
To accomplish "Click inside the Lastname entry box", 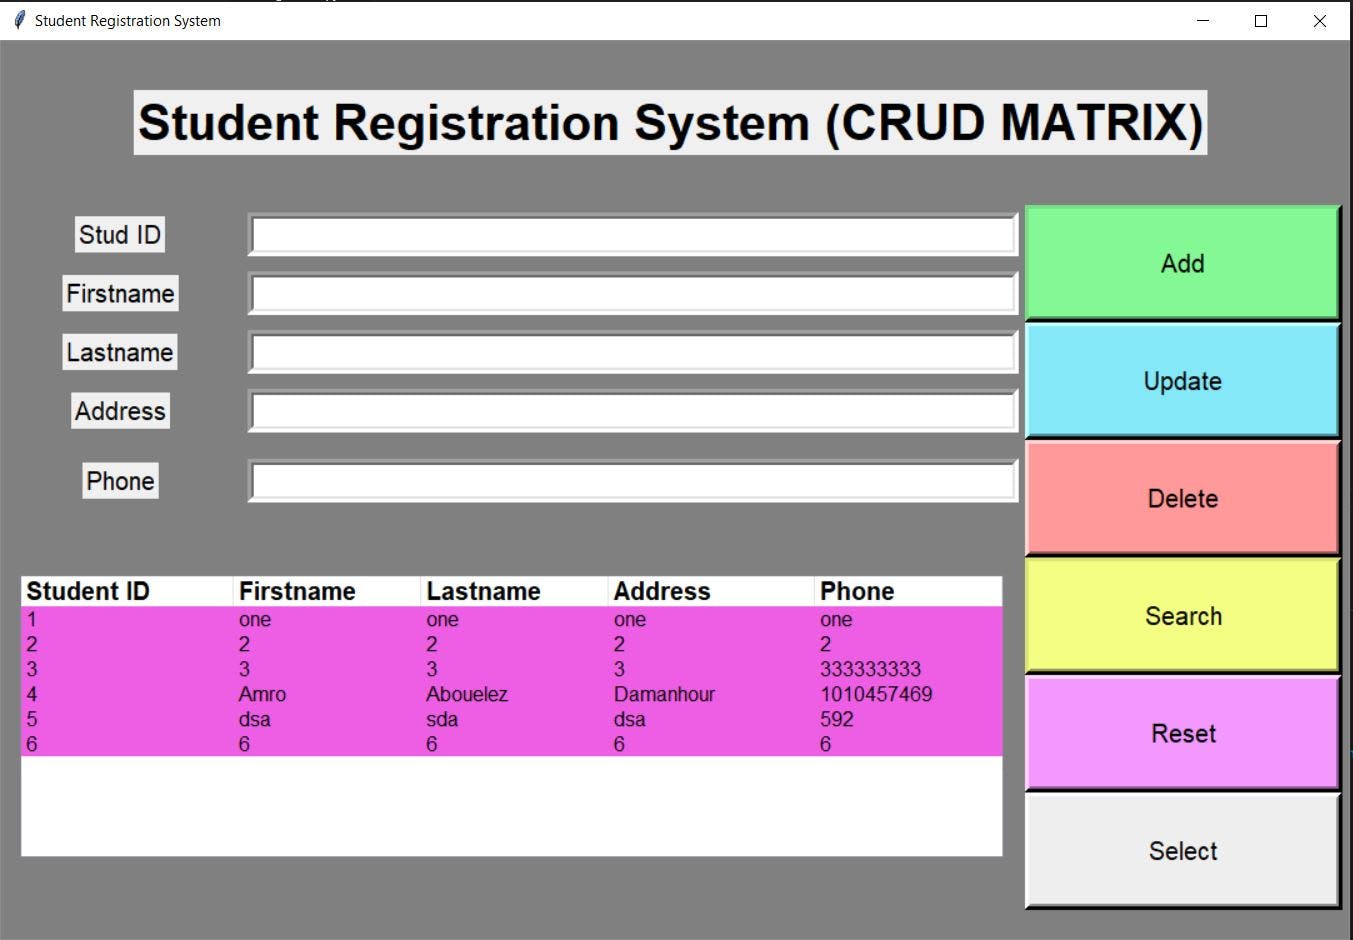I will pyautogui.click(x=633, y=353).
